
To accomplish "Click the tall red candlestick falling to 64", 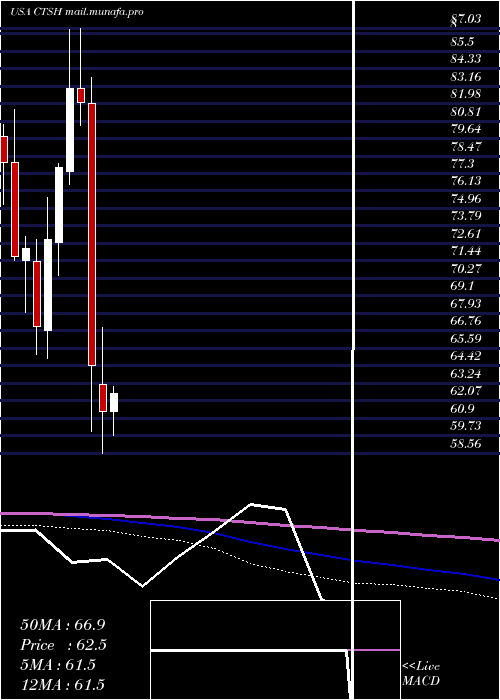I will (92, 234).
